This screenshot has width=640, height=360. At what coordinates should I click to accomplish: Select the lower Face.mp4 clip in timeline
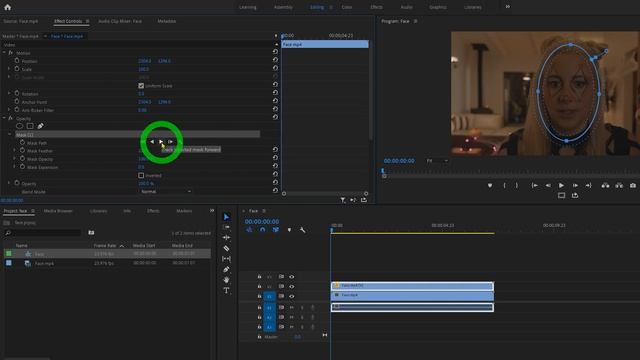coord(412,296)
